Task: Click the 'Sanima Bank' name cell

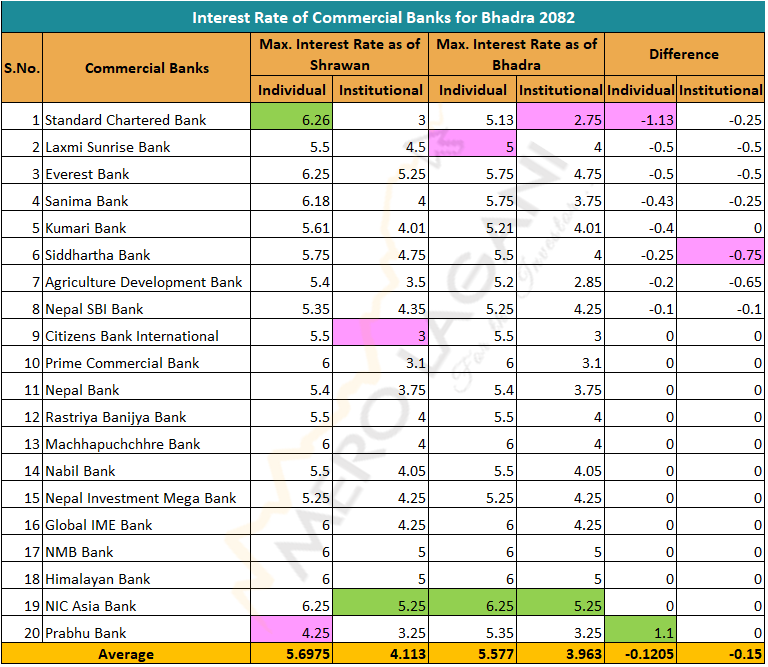Action: pyautogui.click(x=146, y=197)
